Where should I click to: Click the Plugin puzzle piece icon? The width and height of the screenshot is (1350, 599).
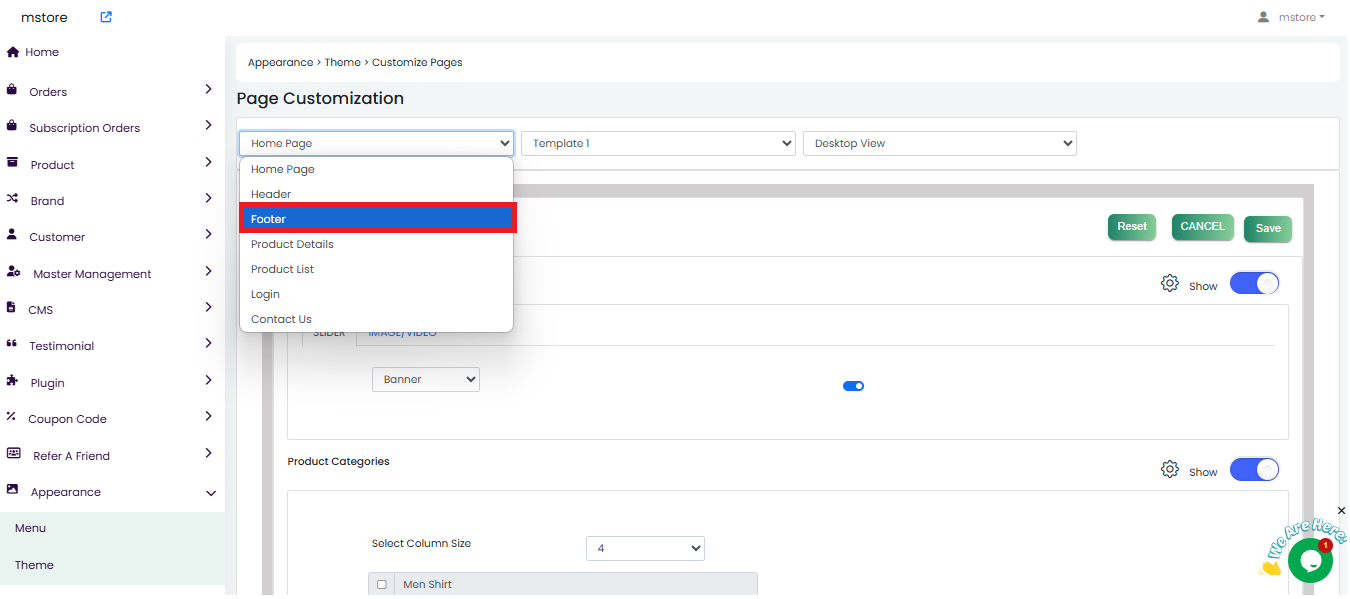(12, 381)
